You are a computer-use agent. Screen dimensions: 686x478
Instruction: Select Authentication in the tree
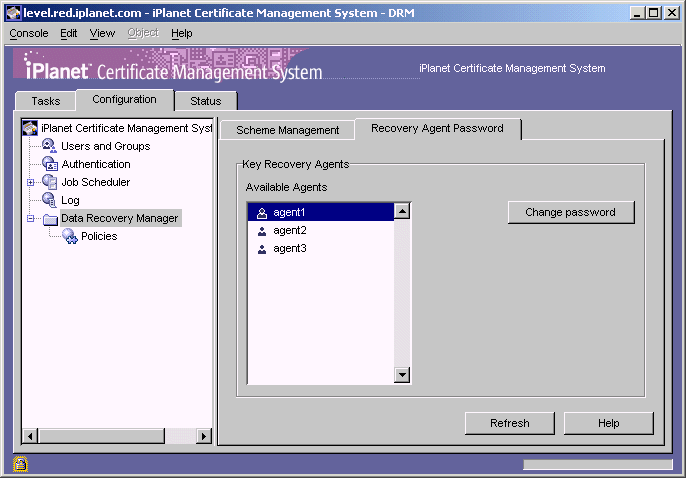(96, 164)
